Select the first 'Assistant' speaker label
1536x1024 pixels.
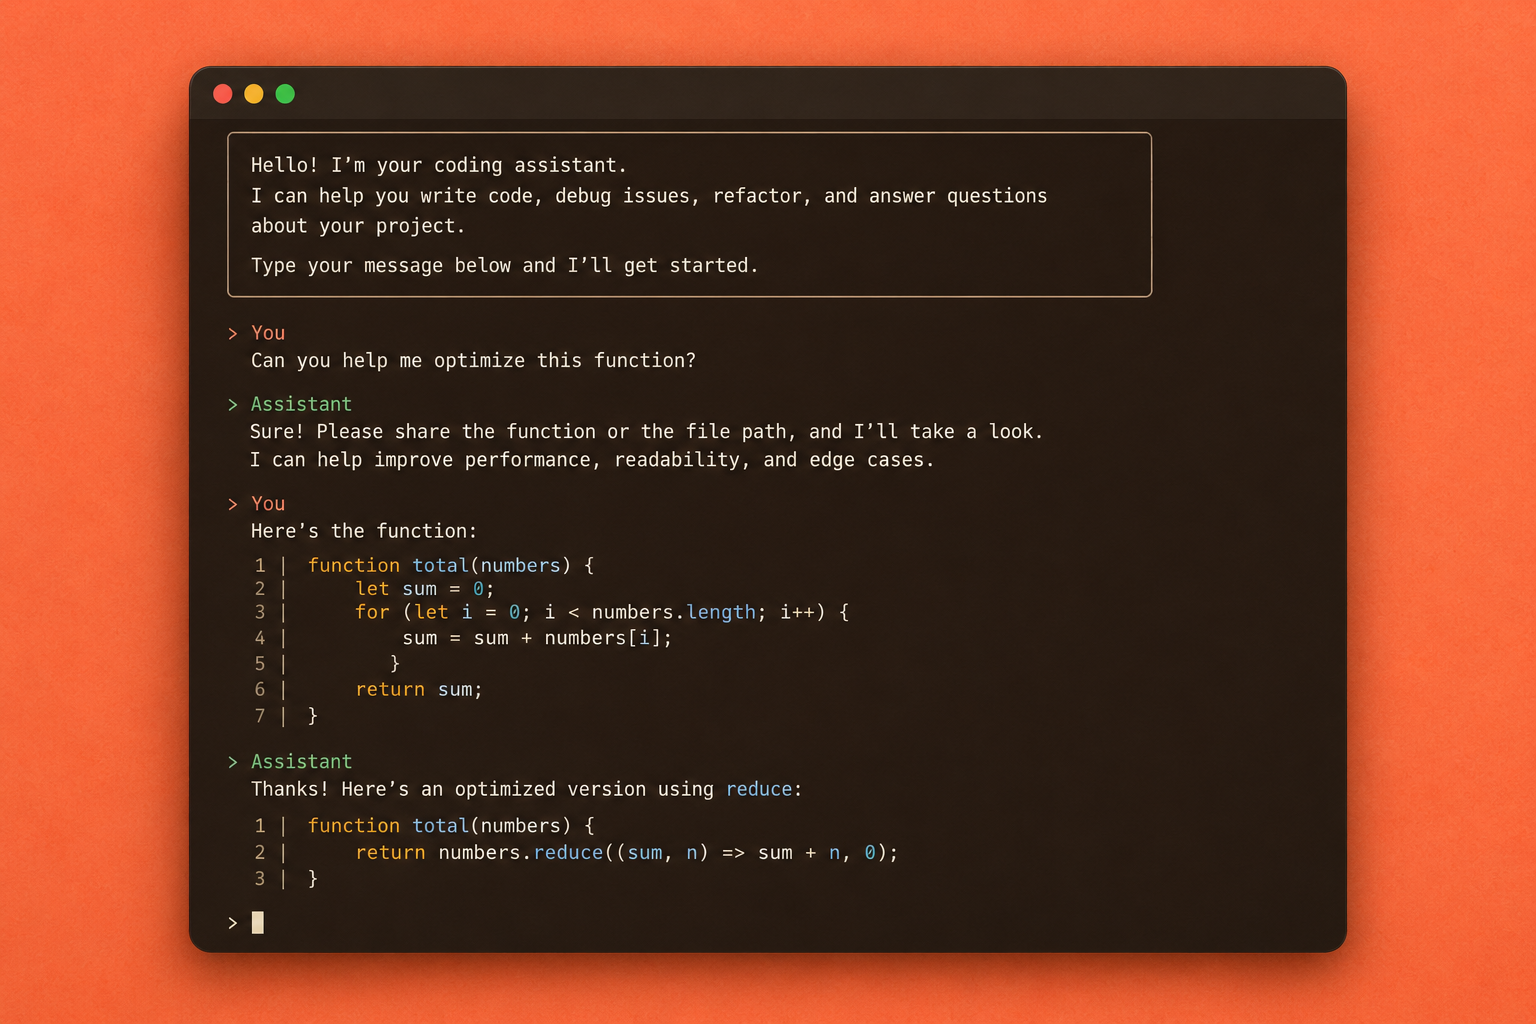301,404
